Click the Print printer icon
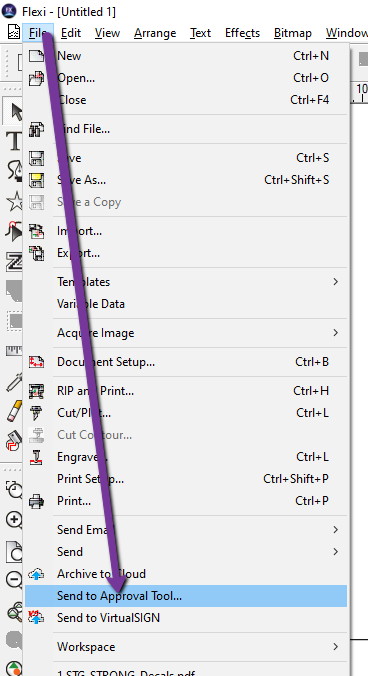 click(36, 501)
